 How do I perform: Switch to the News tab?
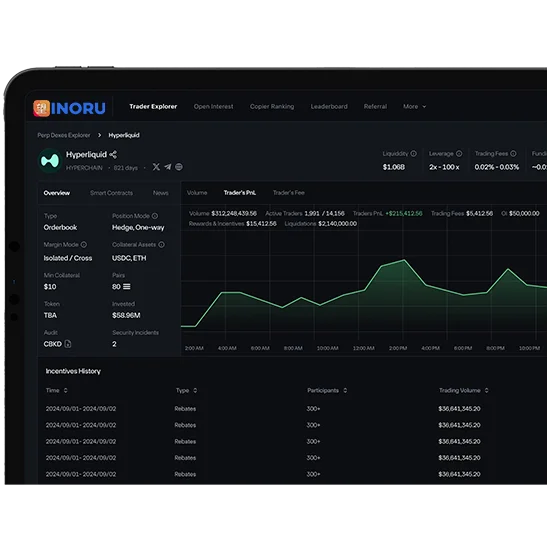[x=161, y=193]
